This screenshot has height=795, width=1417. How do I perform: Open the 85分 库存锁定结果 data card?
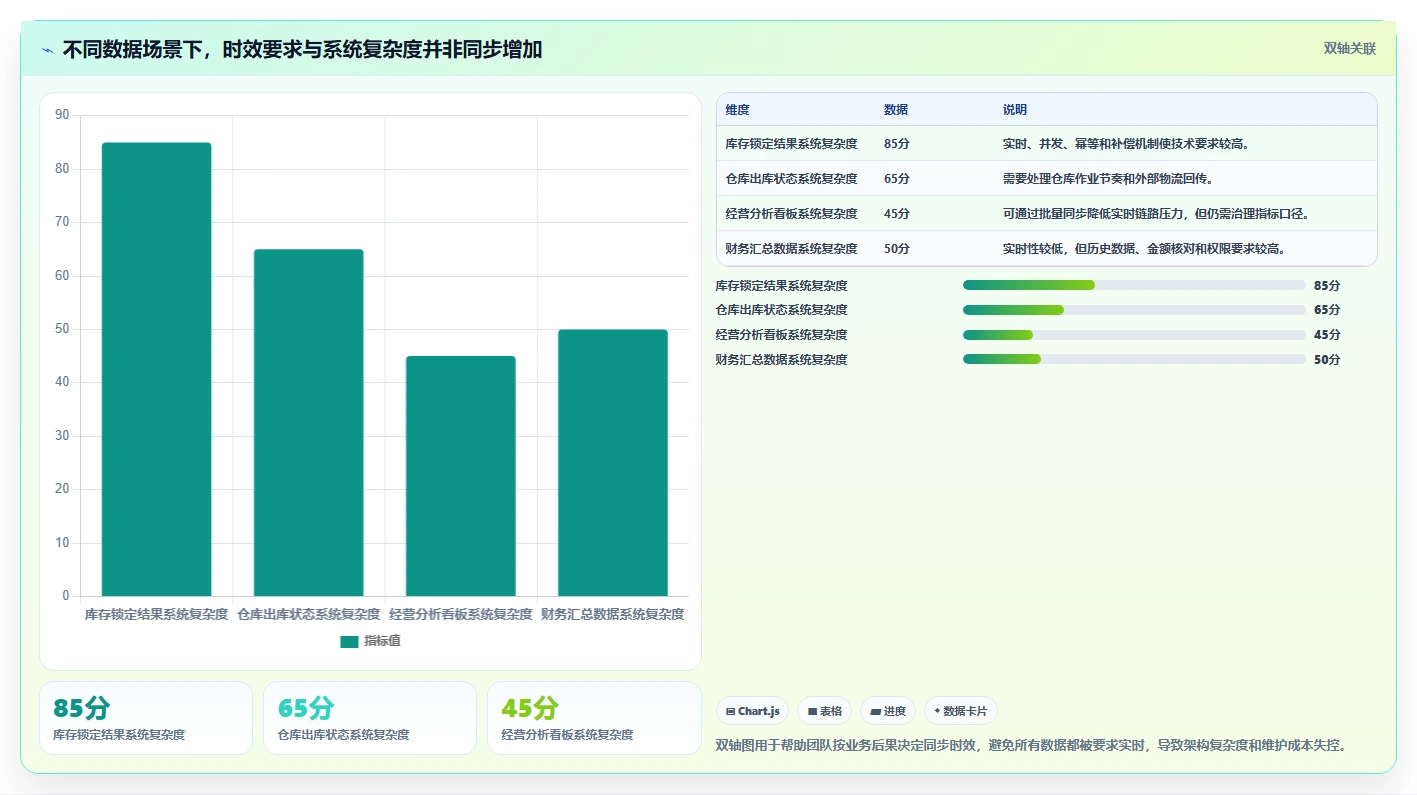coord(146,718)
